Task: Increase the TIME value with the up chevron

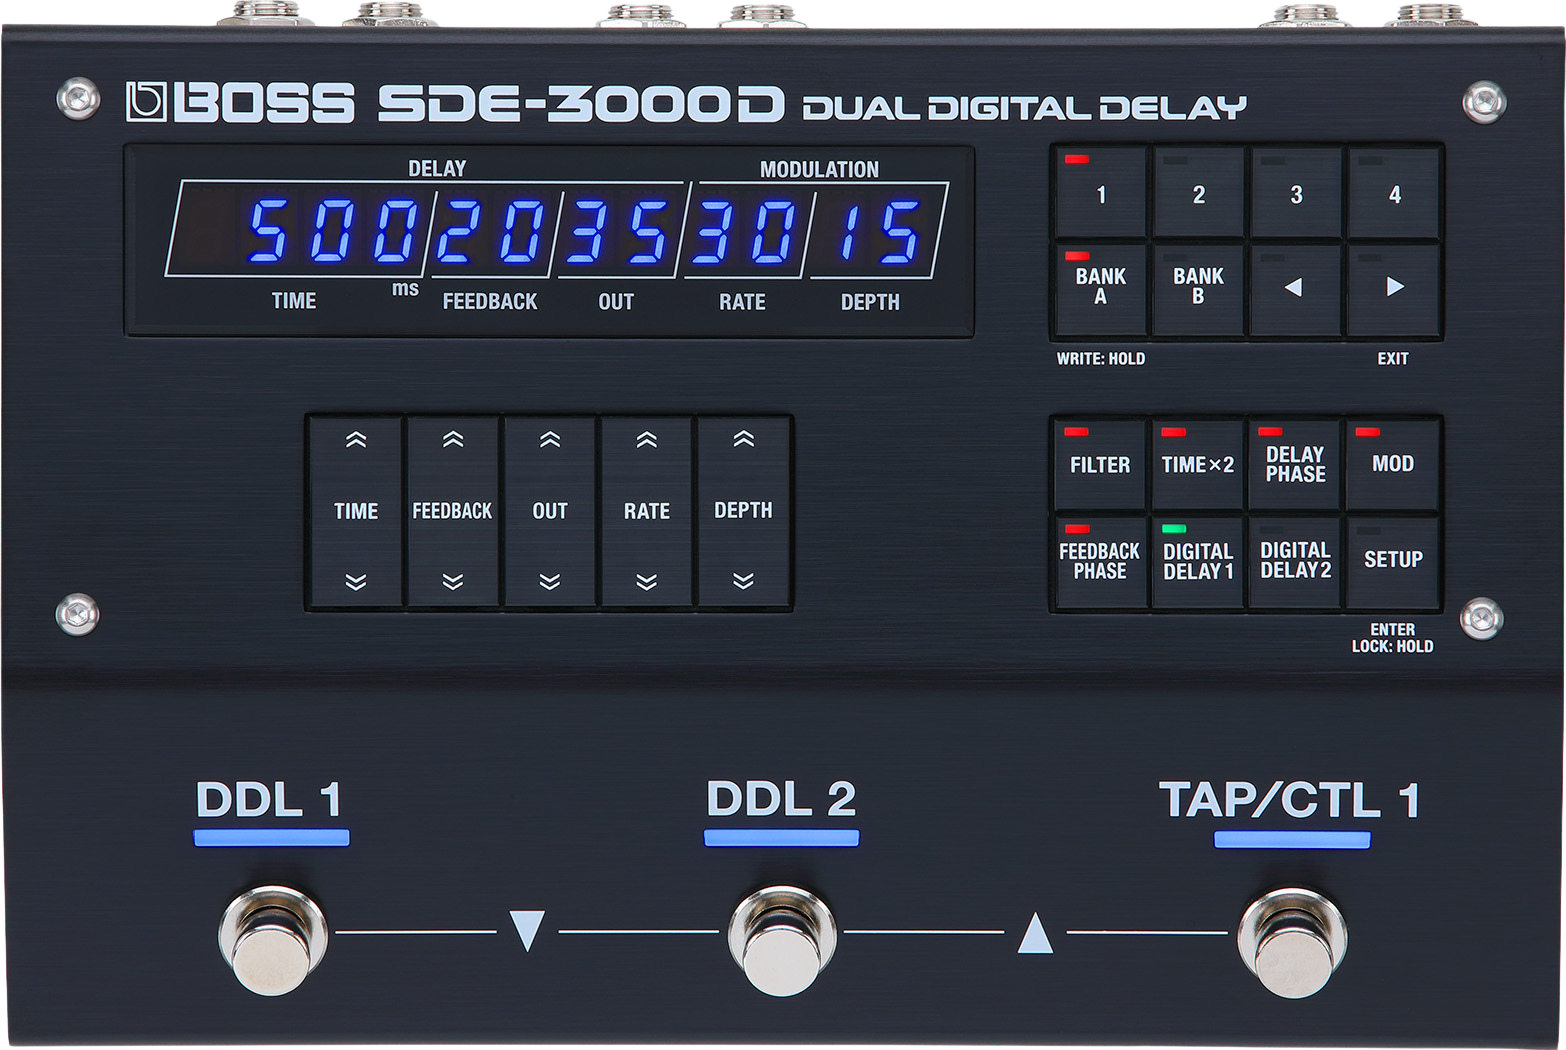Action: tap(356, 438)
